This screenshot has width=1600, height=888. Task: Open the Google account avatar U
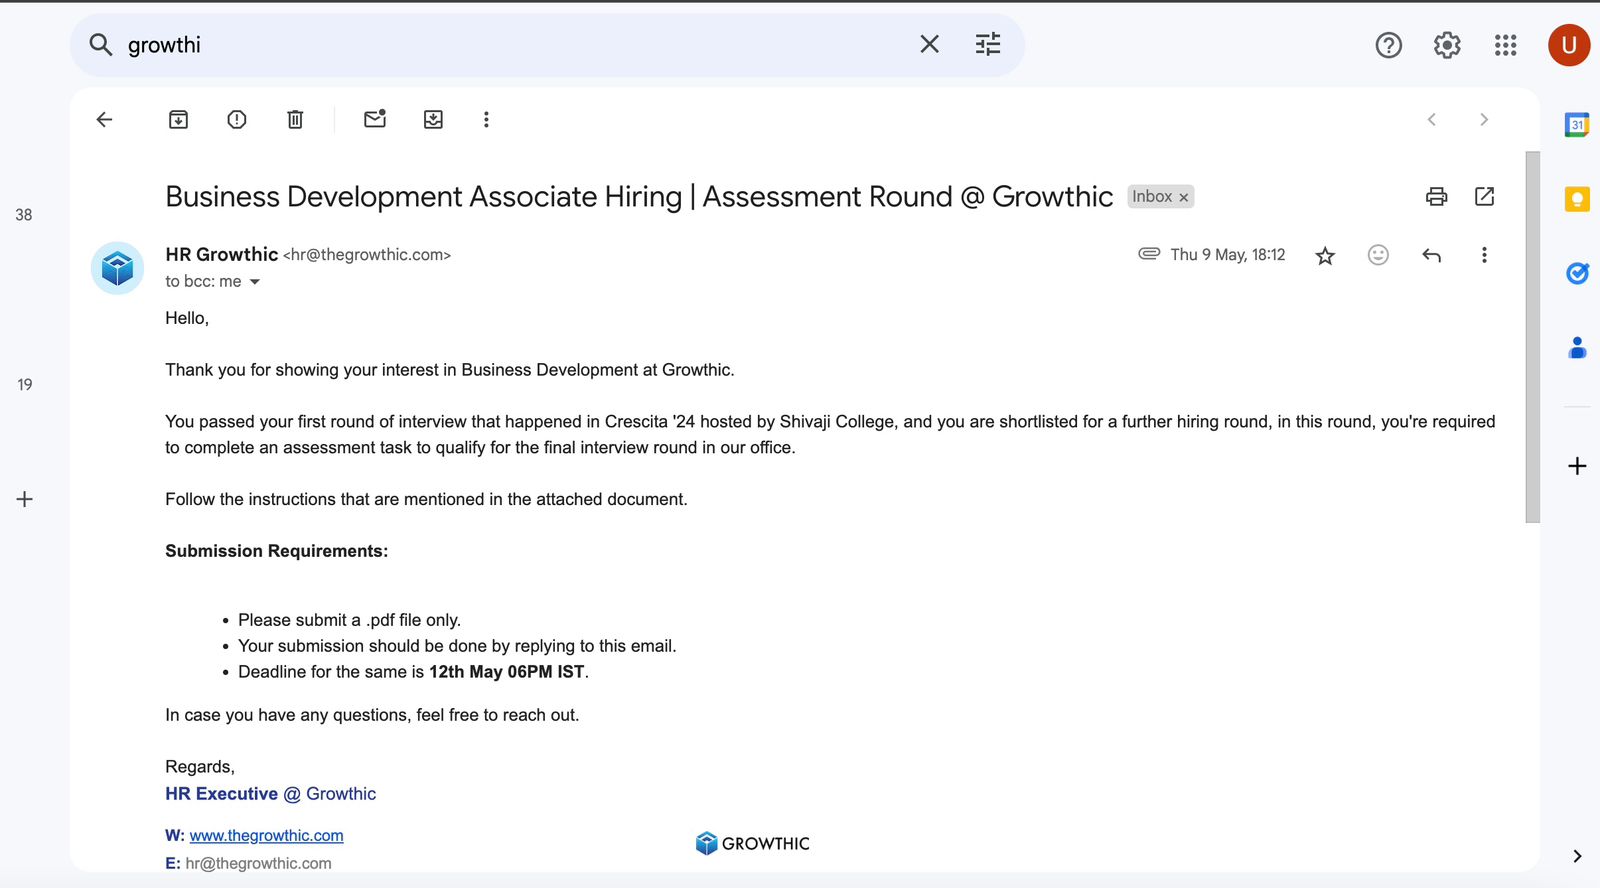pyautogui.click(x=1569, y=45)
